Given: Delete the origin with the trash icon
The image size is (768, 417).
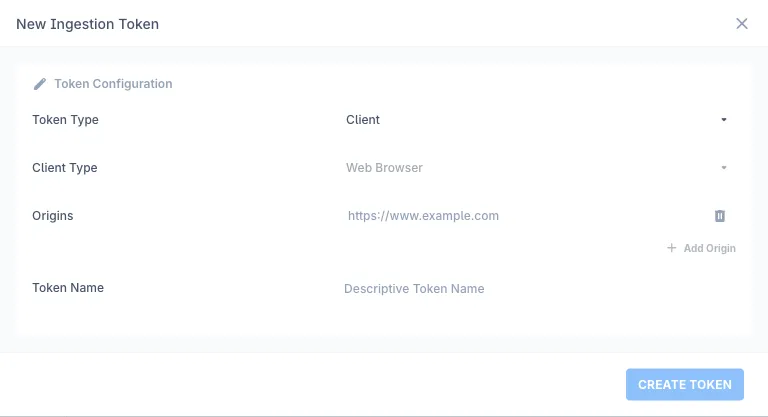Looking at the screenshot, I should tap(719, 216).
